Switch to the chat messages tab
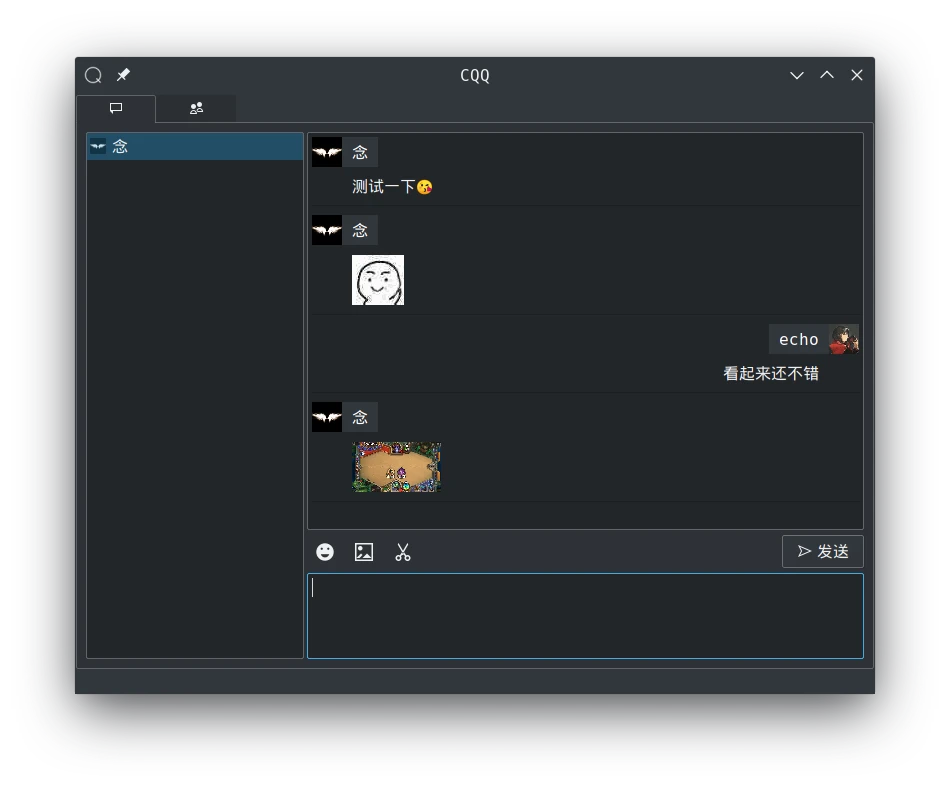The height and width of the screenshot is (787, 950). click(x=116, y=108)
